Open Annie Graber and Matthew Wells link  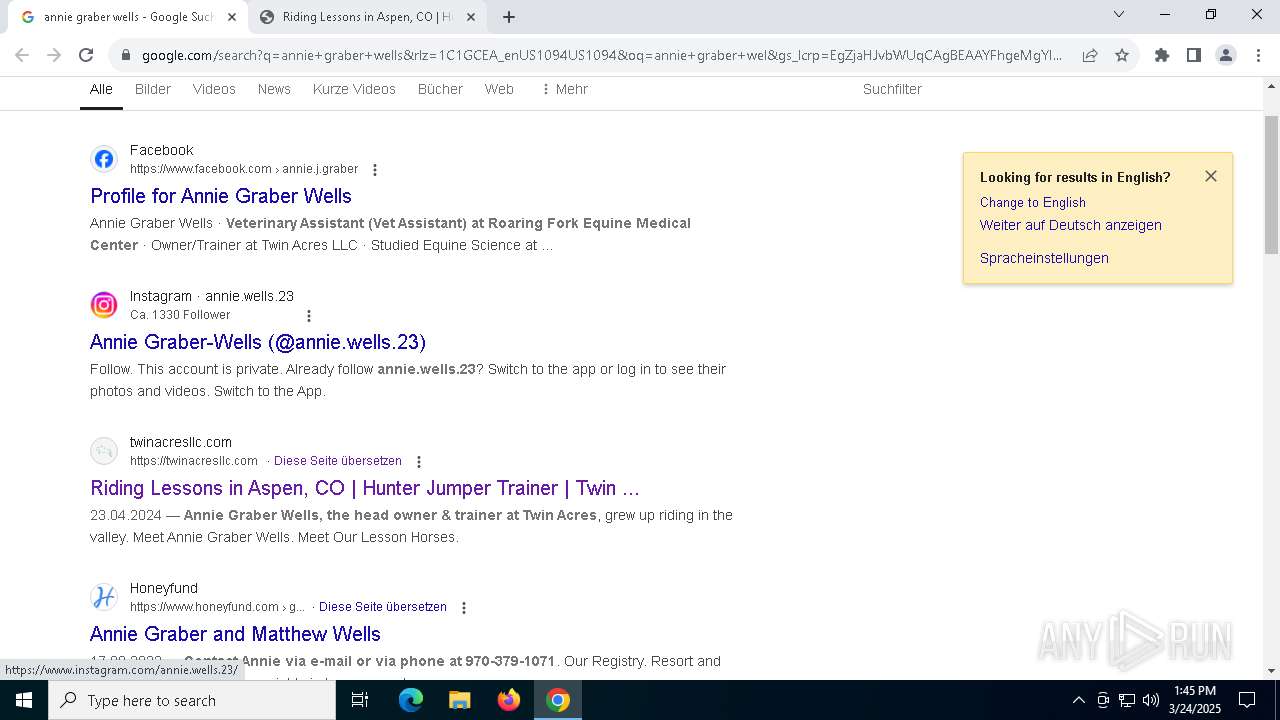click(235, 634)
